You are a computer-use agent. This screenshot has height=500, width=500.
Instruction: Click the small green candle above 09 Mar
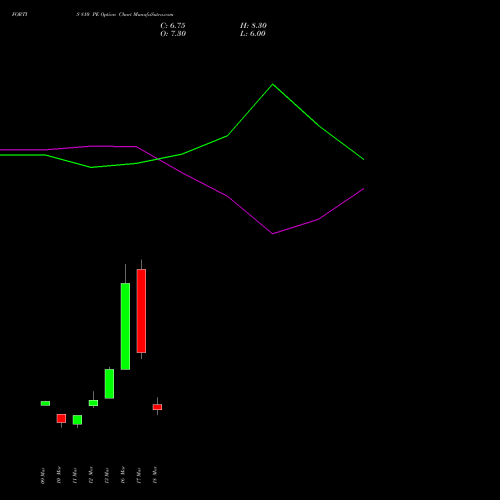click(x=45, y=403)
